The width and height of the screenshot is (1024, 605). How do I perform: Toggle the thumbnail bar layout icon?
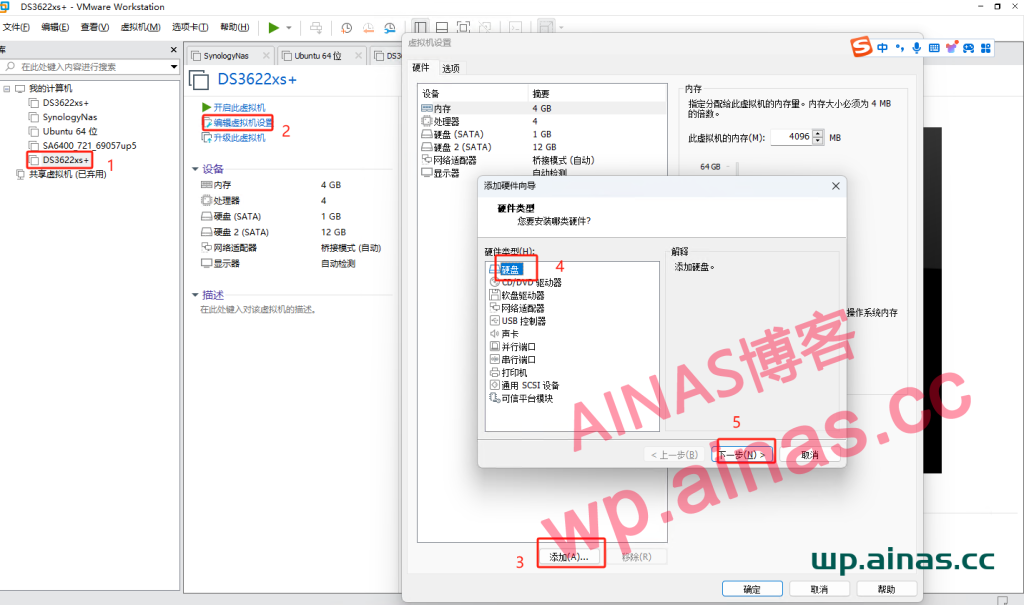(442, 27)
